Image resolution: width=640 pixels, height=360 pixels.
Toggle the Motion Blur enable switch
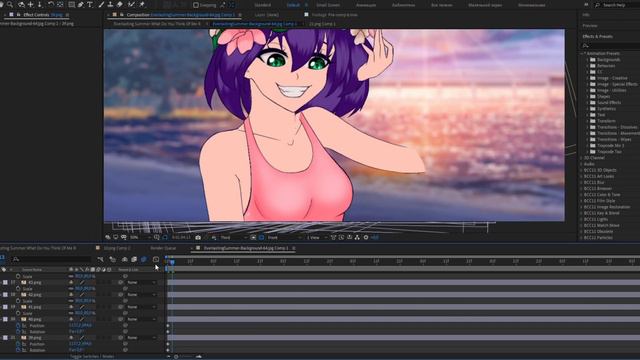(x=144, y=259)
